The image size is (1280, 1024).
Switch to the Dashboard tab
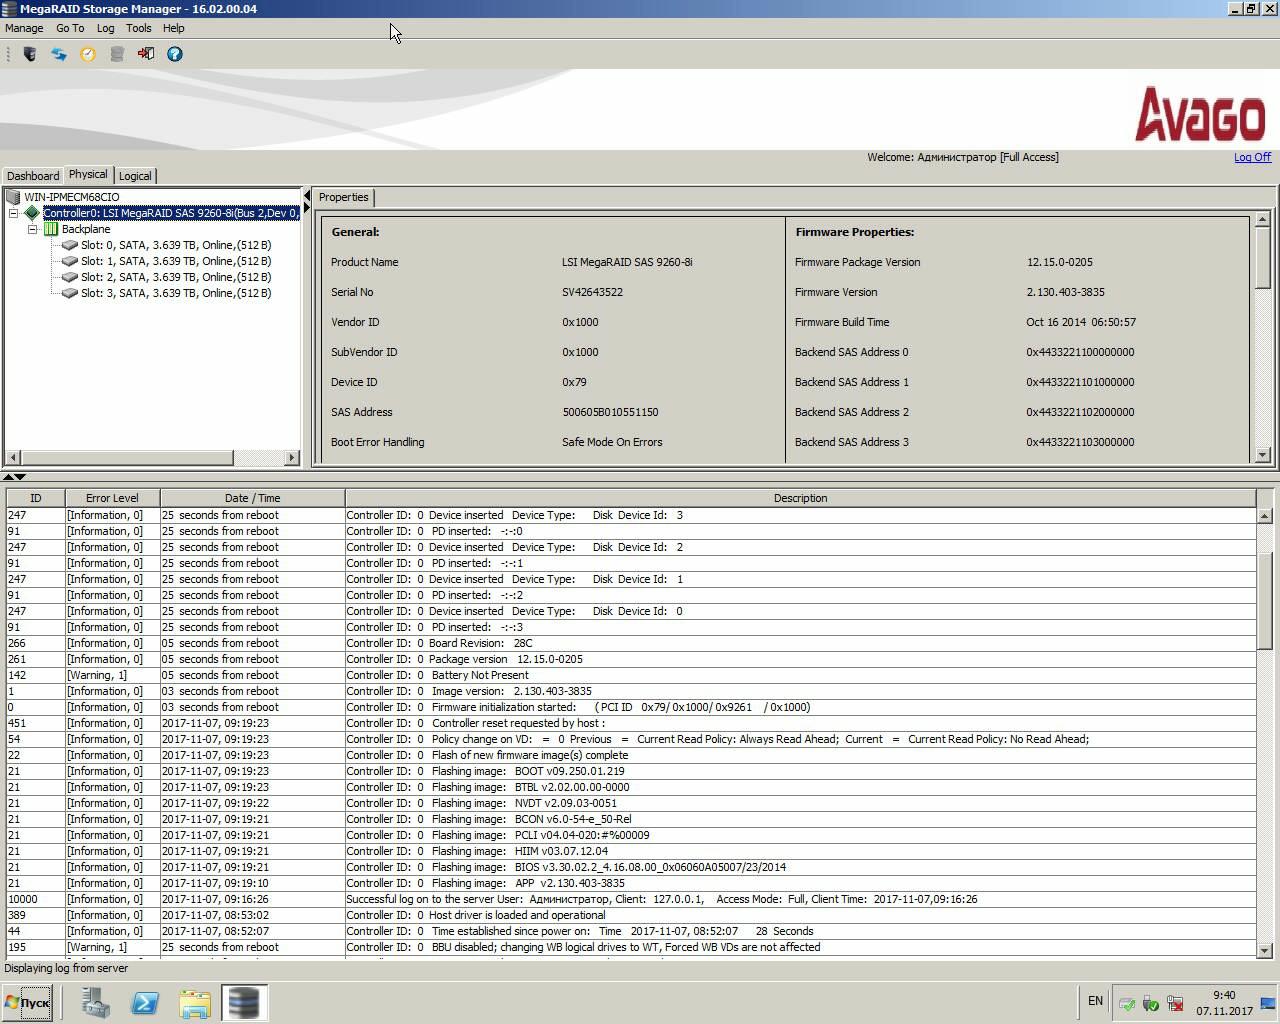pos(33,176)
